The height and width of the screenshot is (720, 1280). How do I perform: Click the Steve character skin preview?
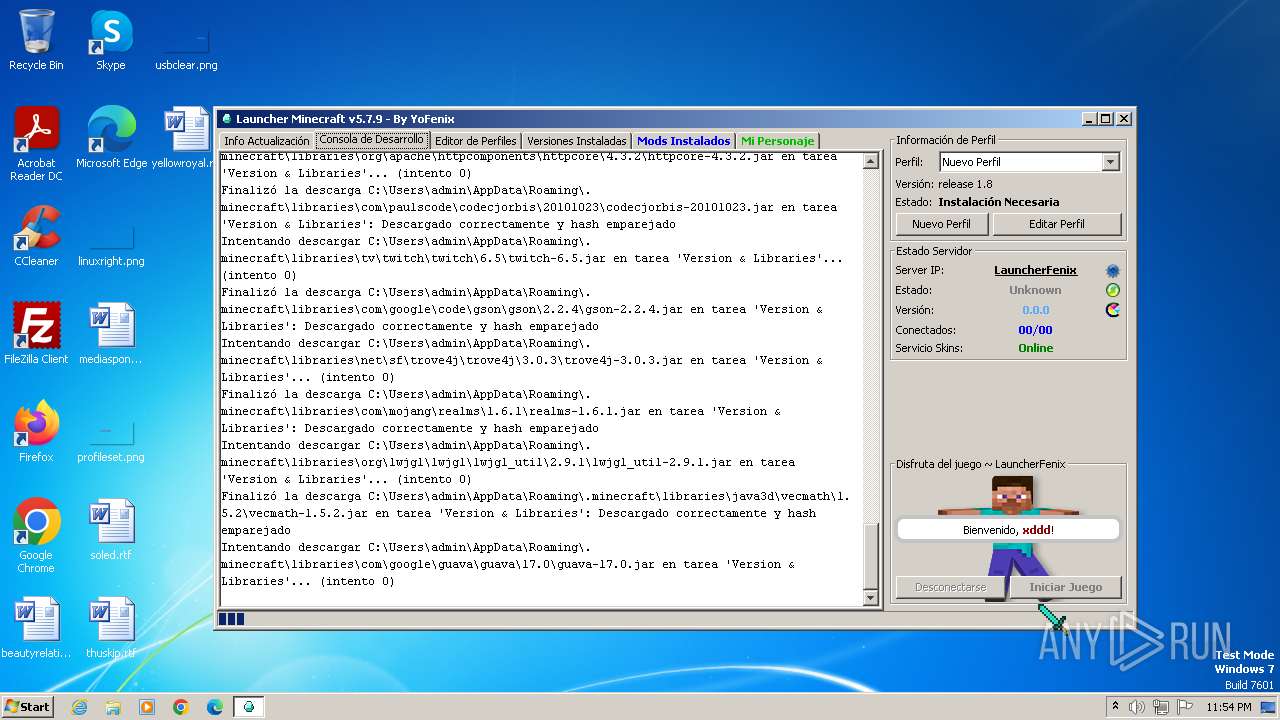point(1010,540)
